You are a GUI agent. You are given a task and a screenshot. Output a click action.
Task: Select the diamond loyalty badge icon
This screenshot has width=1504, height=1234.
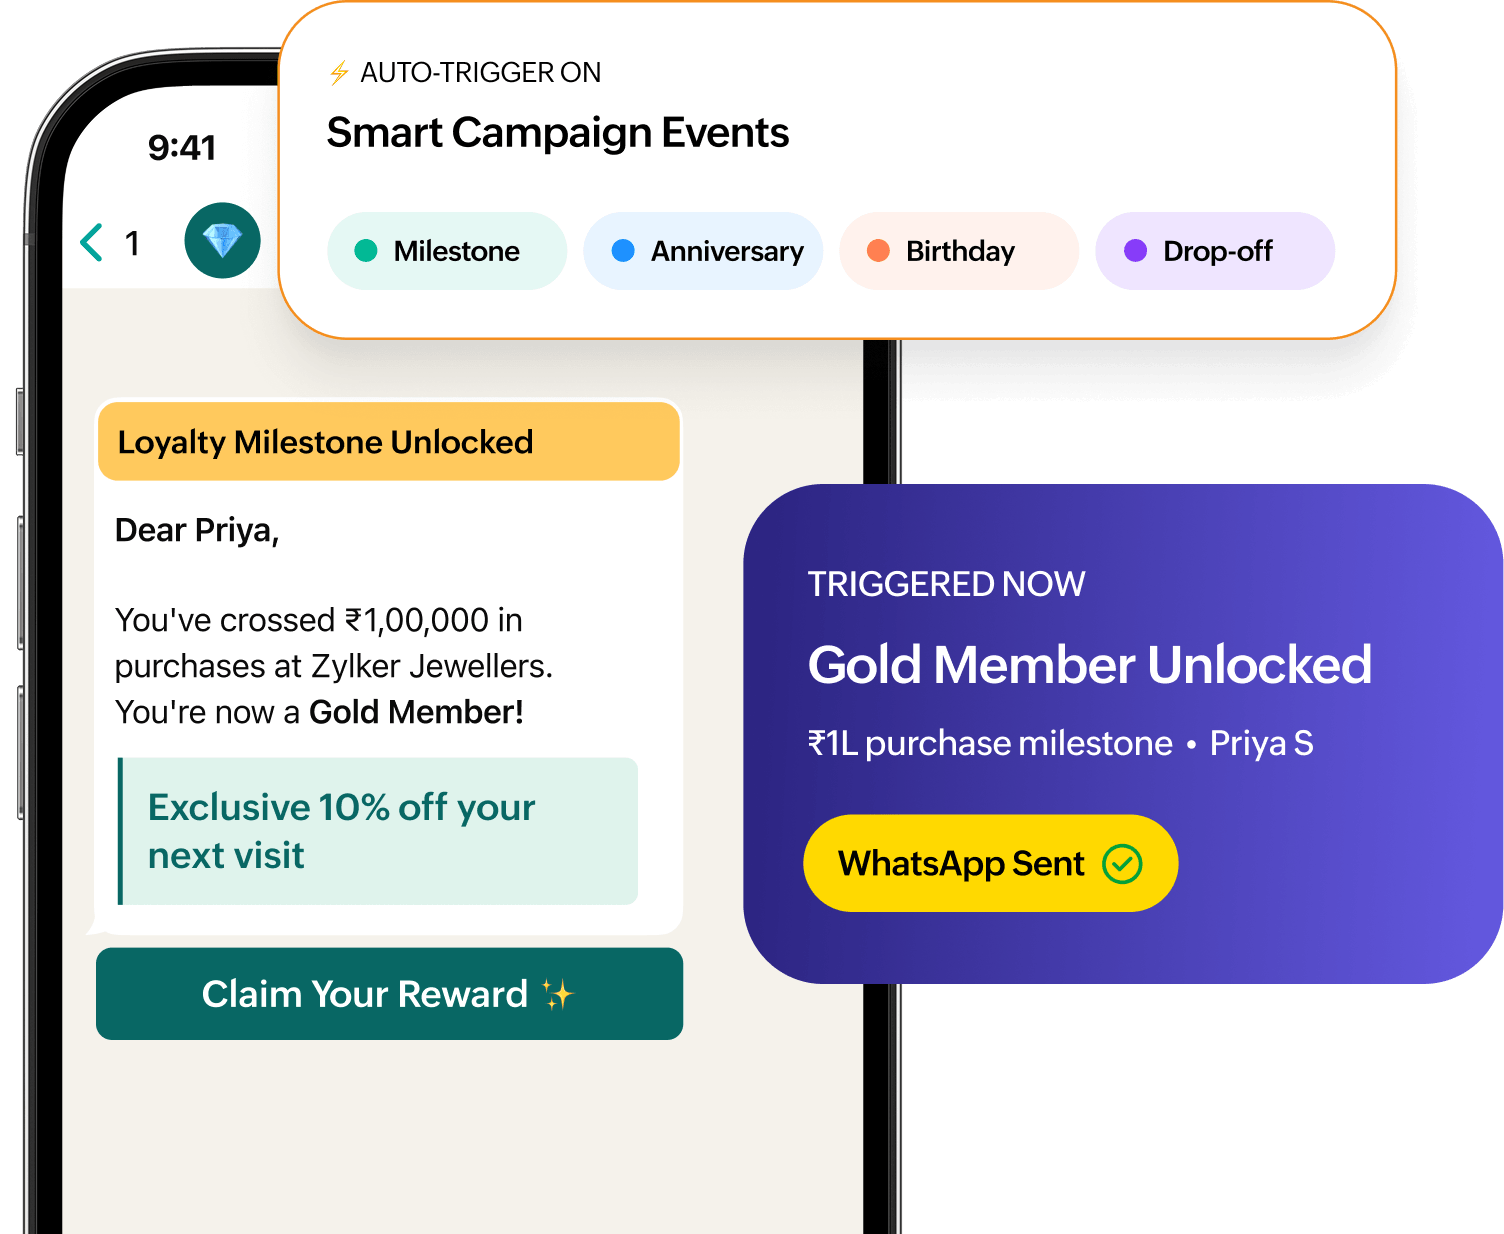(x=222, y=240)
